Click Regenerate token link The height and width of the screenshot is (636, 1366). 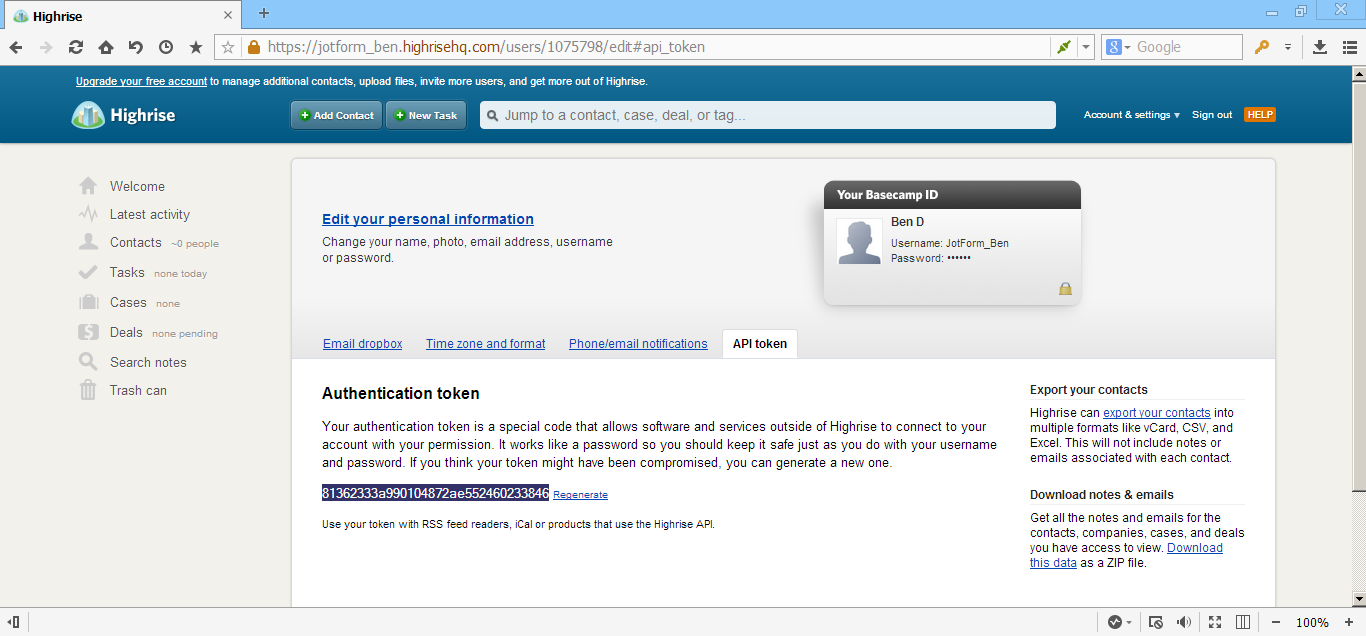coord(580,495)
